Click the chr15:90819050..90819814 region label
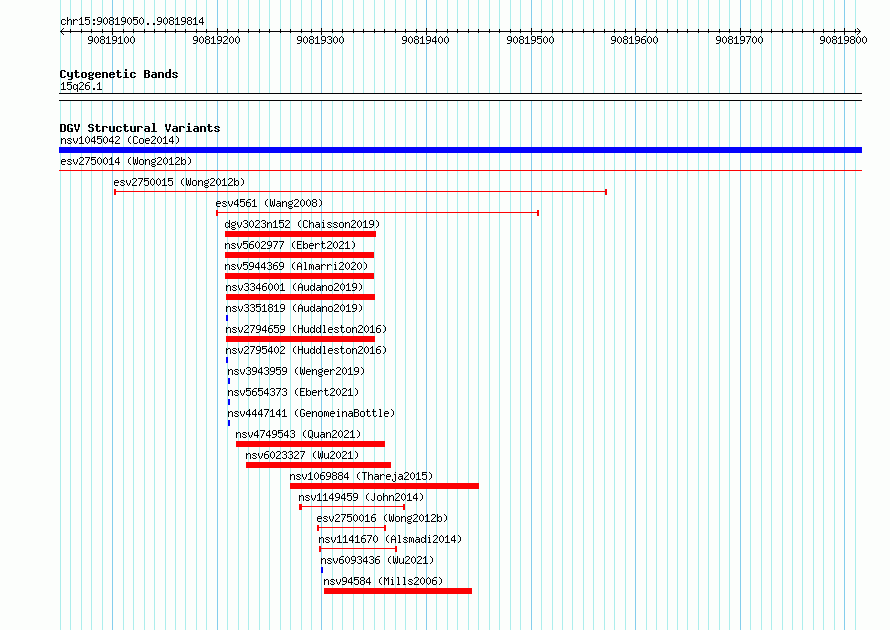This screenshot has width=890, height=630. point(132,22)
